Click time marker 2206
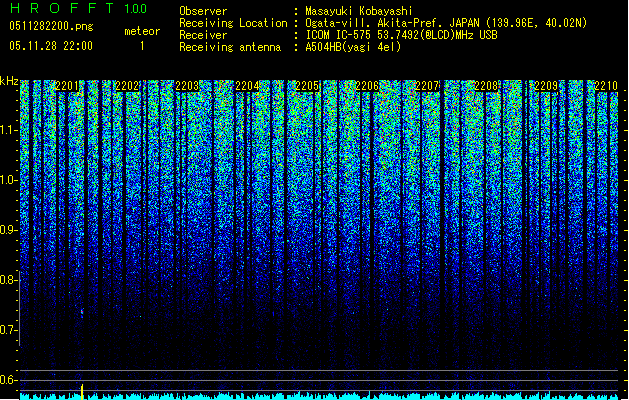The width and height of the screenshot is (629, 400). coord(367,86)
